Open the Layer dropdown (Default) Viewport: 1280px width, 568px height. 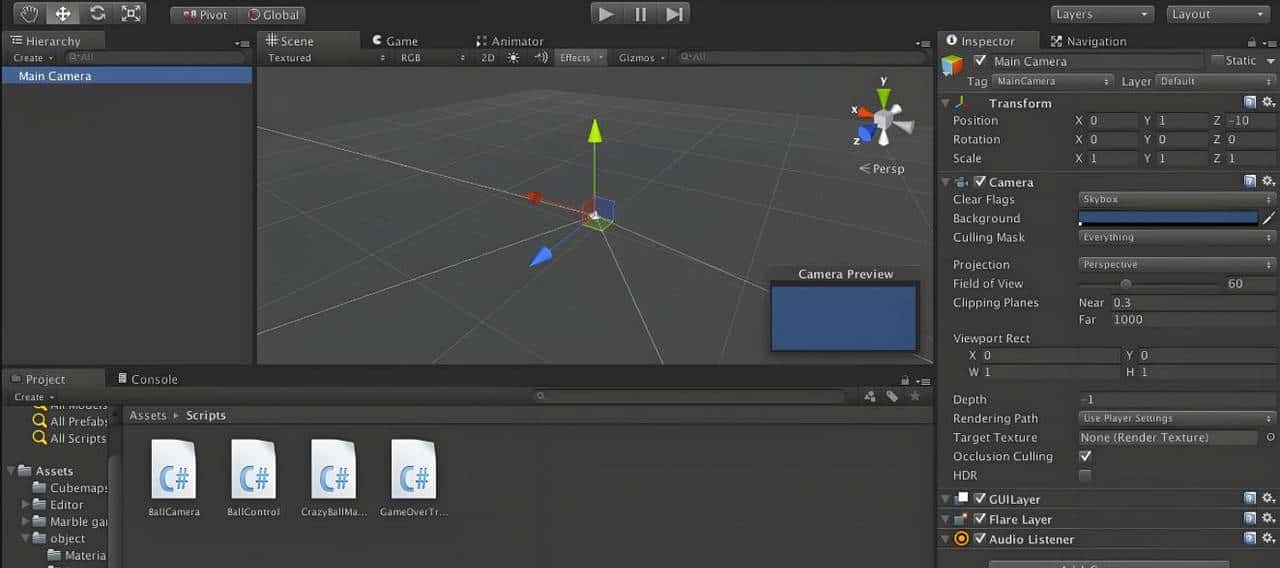pyautogui.click(x=1215, y=81)
